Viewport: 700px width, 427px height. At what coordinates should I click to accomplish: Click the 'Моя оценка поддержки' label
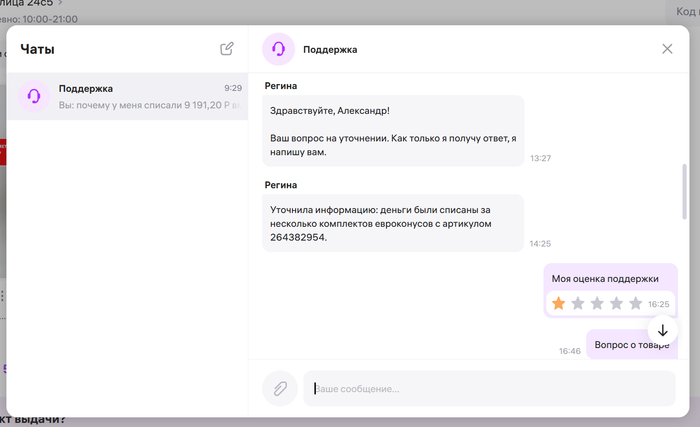click(x=605, y=278)
